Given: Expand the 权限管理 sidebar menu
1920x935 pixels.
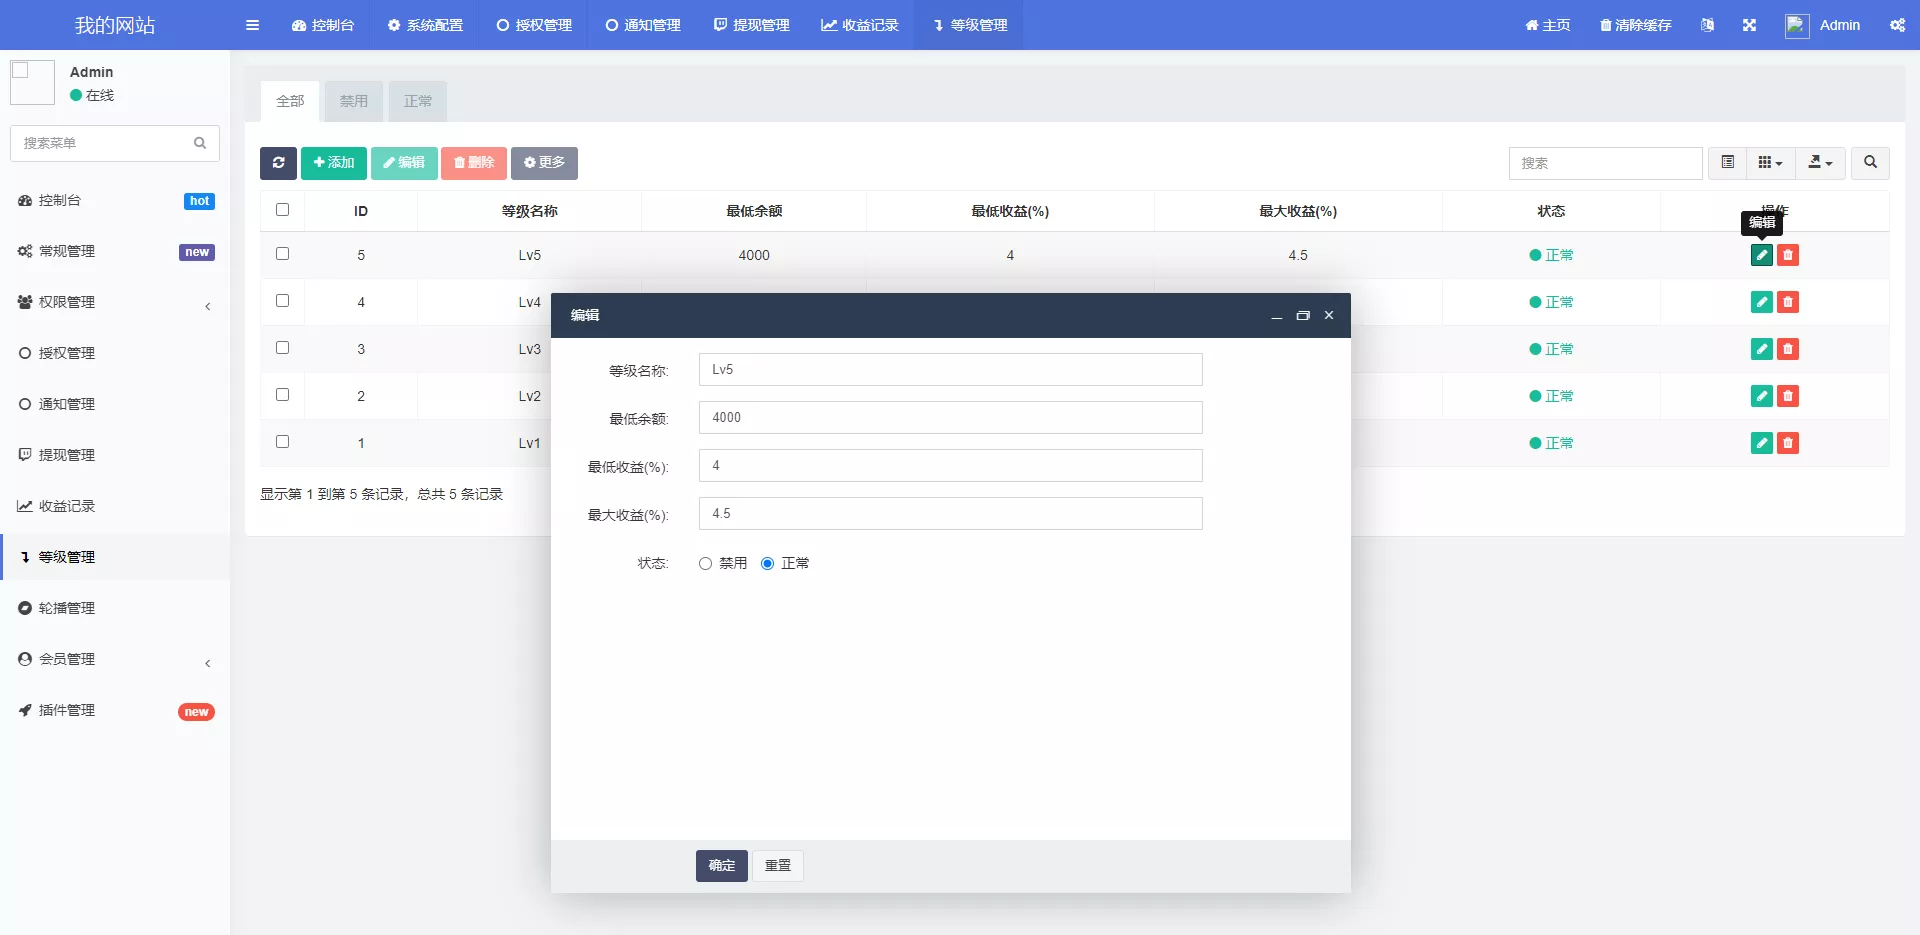Looking at the screenshot, I should (115, 302).
